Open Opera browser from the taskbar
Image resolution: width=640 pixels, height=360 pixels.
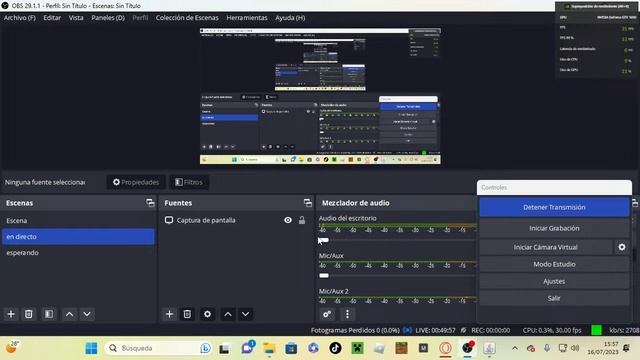click(446, 348)
